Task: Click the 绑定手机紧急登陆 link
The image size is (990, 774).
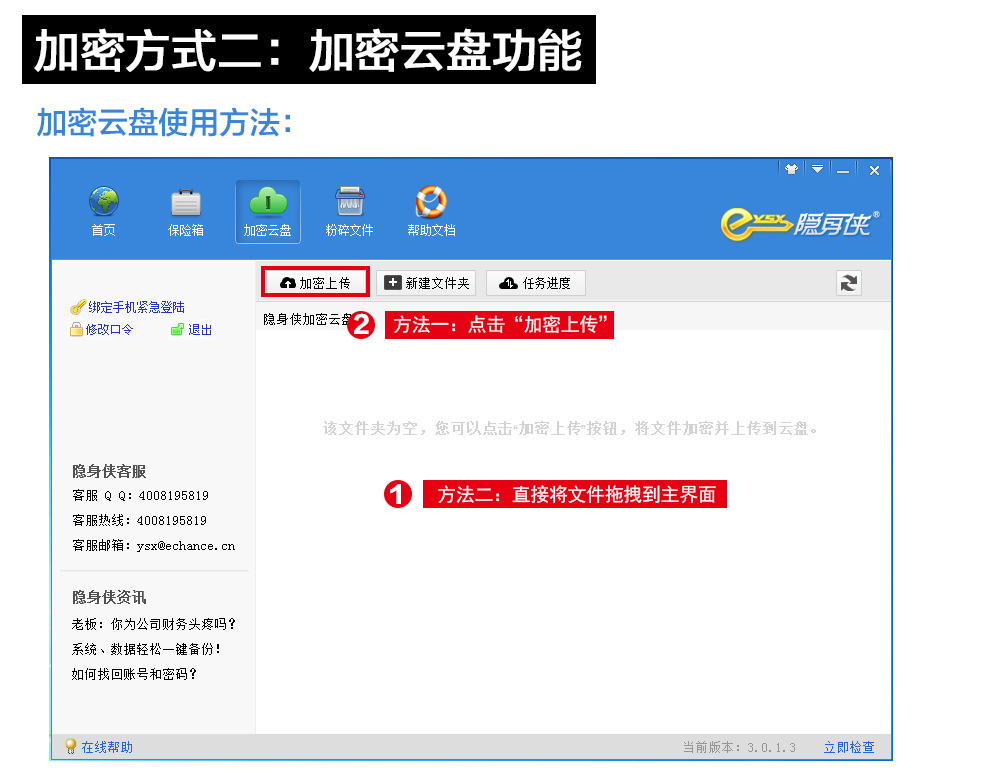Action: (x=136, y=307)
